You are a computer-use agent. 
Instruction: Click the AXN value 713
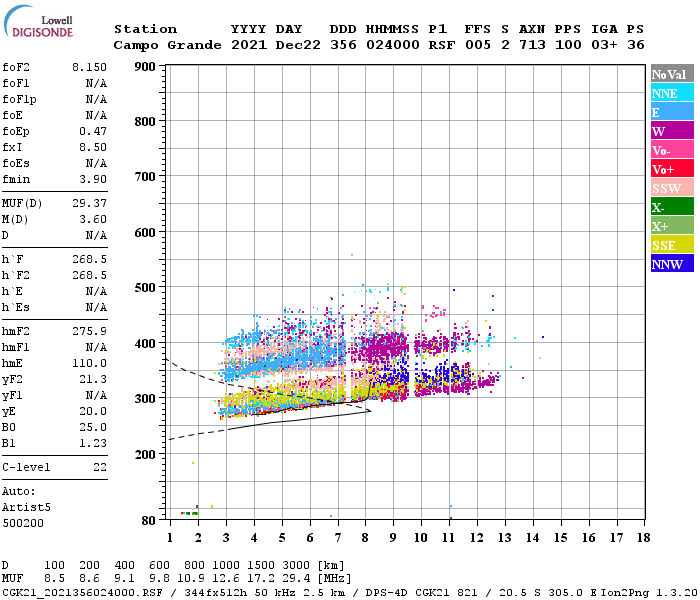coord(532,45)
